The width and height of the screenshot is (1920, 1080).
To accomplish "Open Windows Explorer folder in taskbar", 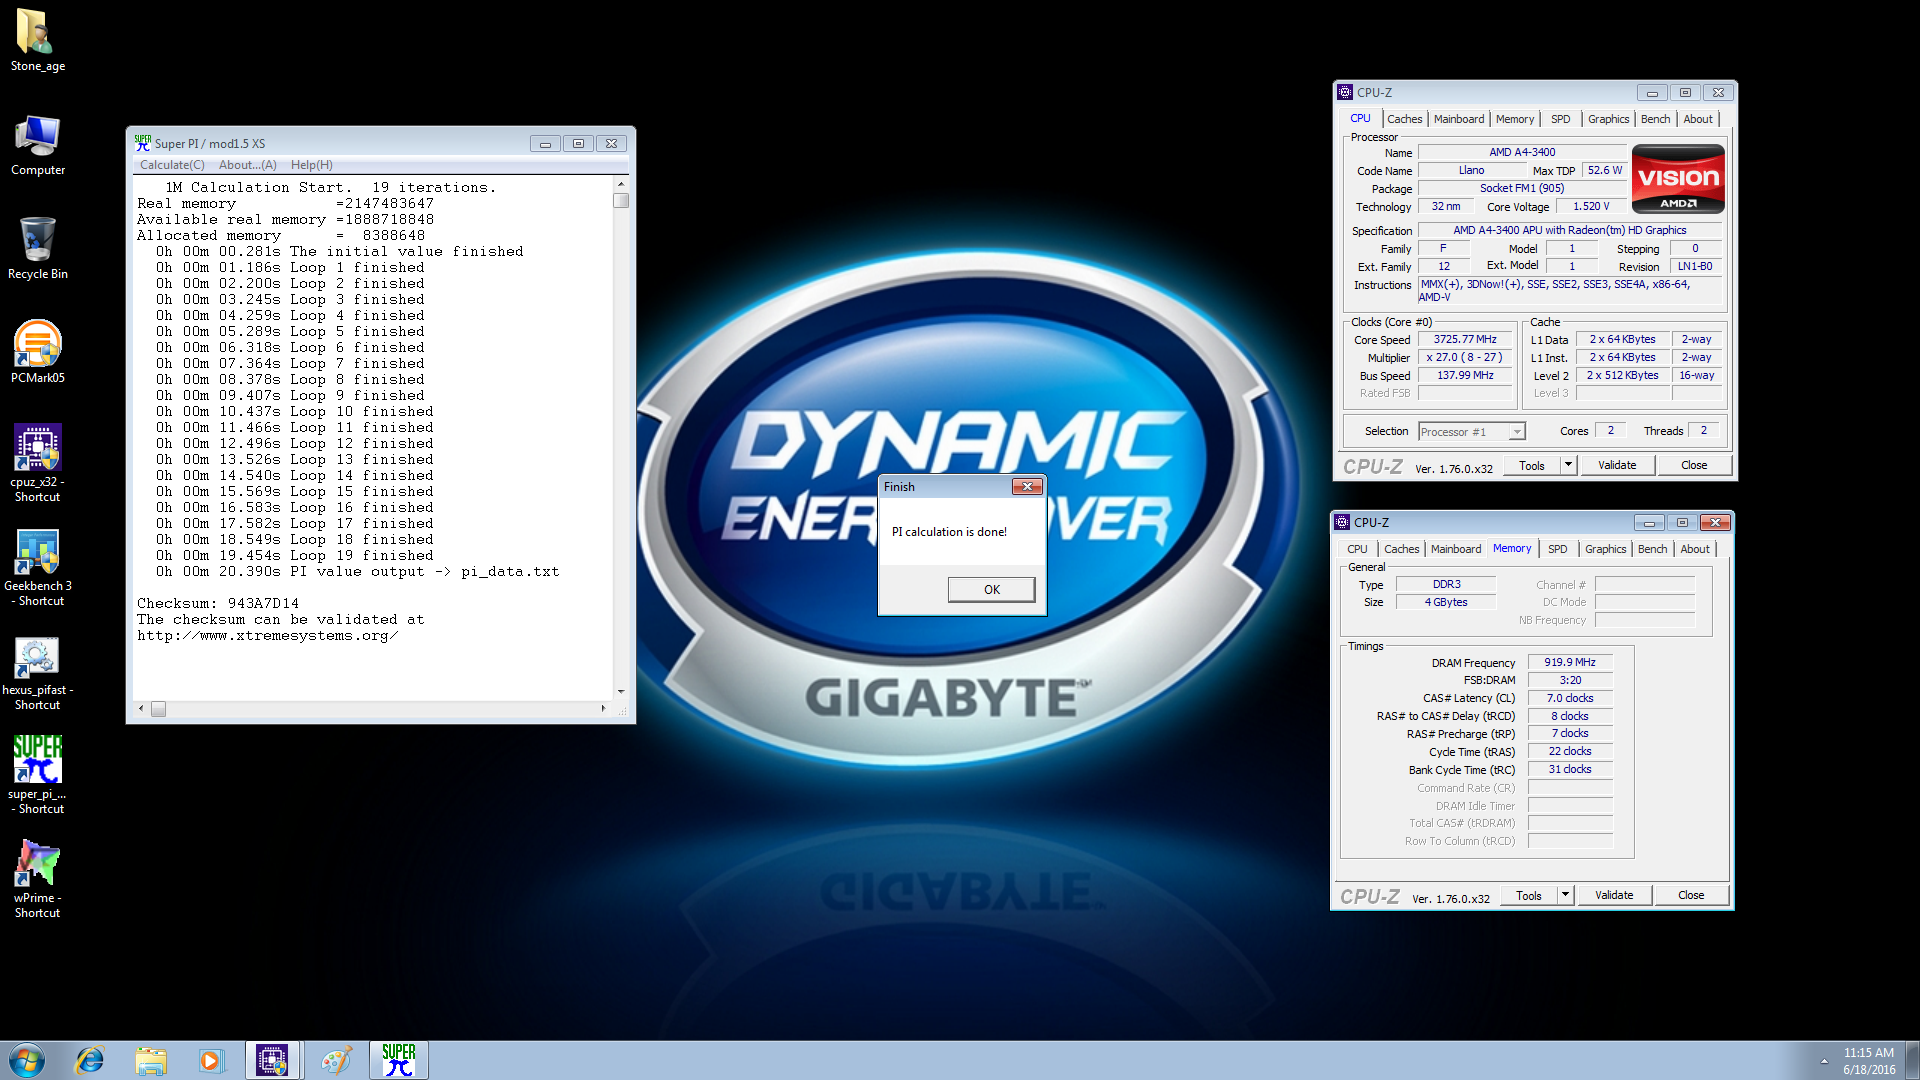I will (151, 1060).
